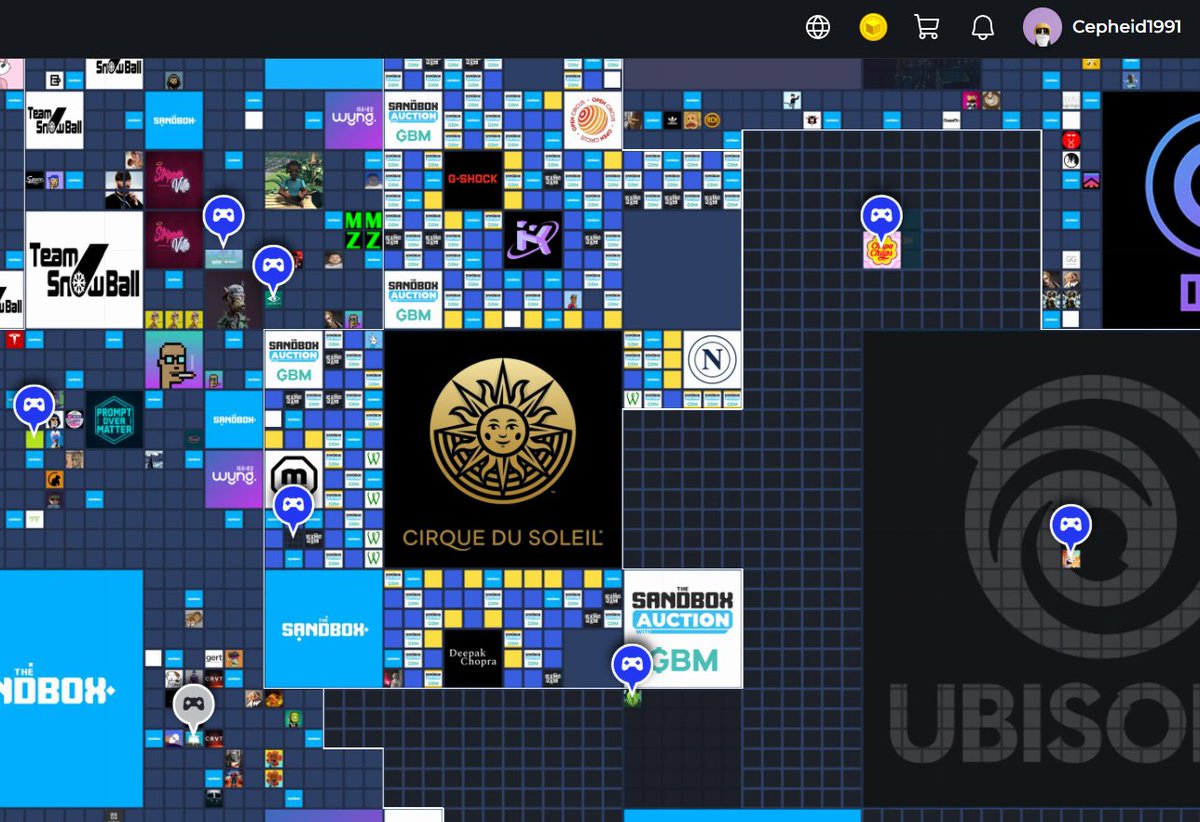
Task: Click the gold SAND coin icon
Action: click(873, 27)
